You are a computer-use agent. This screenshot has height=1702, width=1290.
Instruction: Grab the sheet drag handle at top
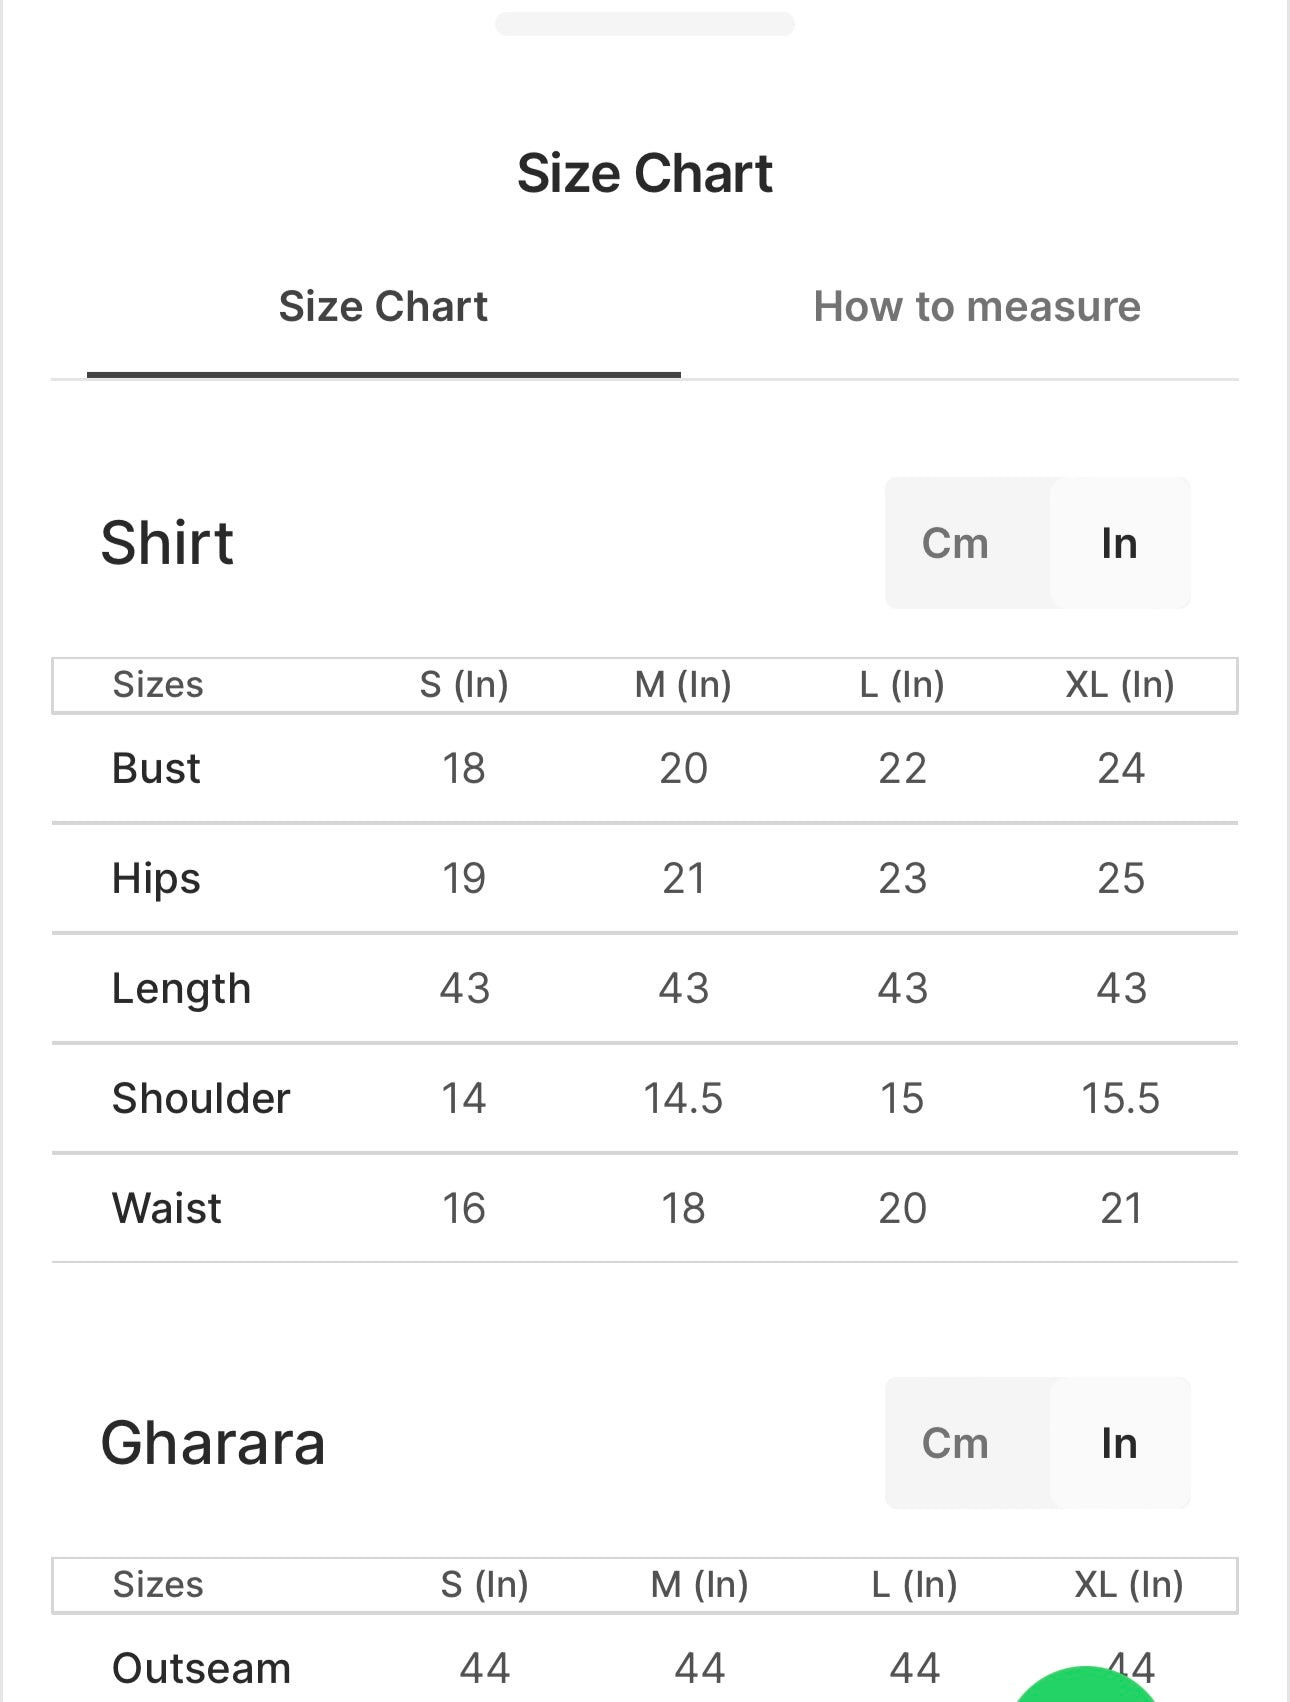point(644,24)
